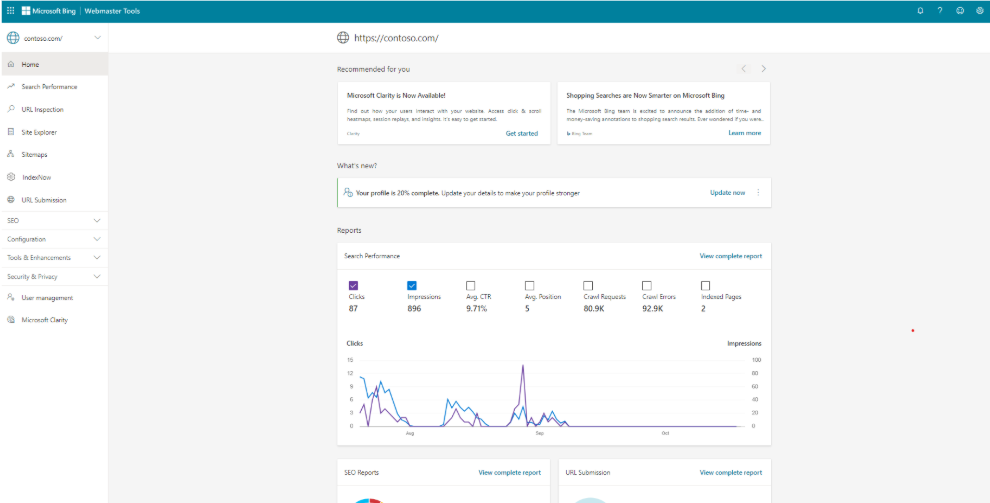
Task: Click the Webmaster Tools title in header
Action: tap(113, 11)
